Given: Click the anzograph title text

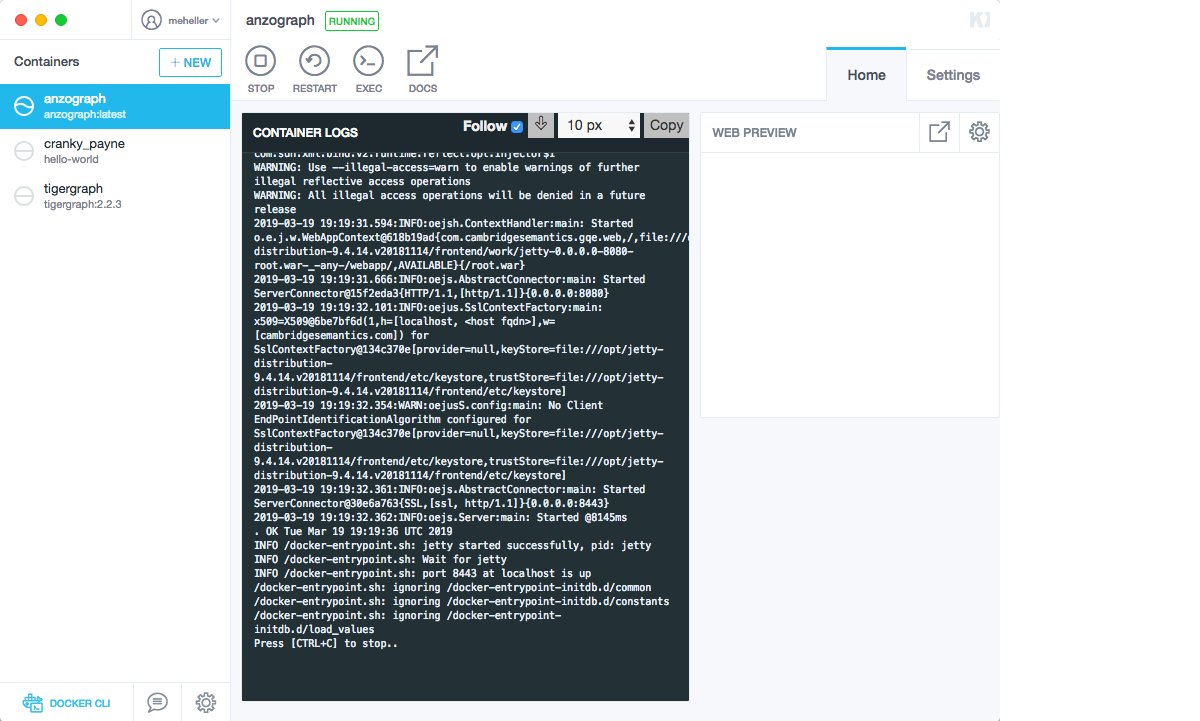Looking at the screenshot, I should pos(280,20).
